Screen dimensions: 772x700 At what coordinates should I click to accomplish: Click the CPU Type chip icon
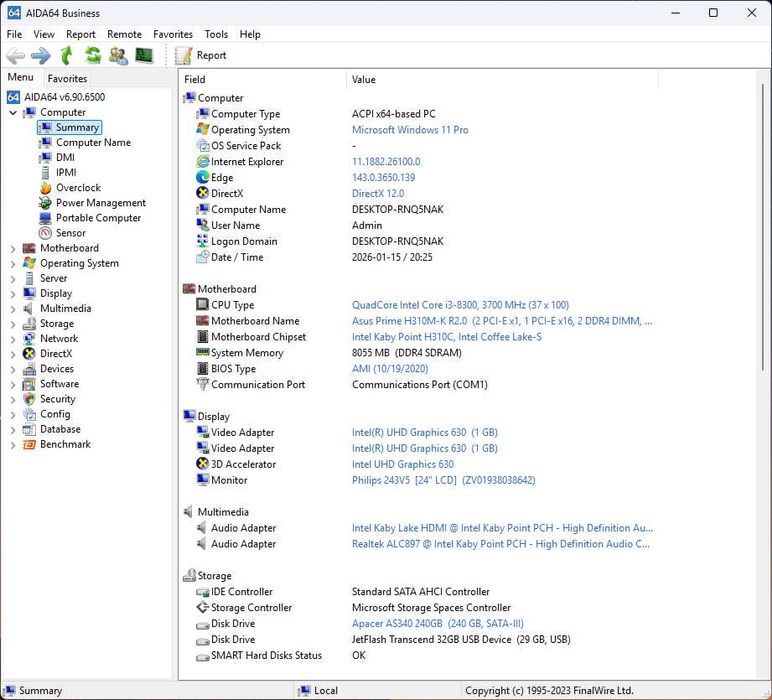click(202, 305)
